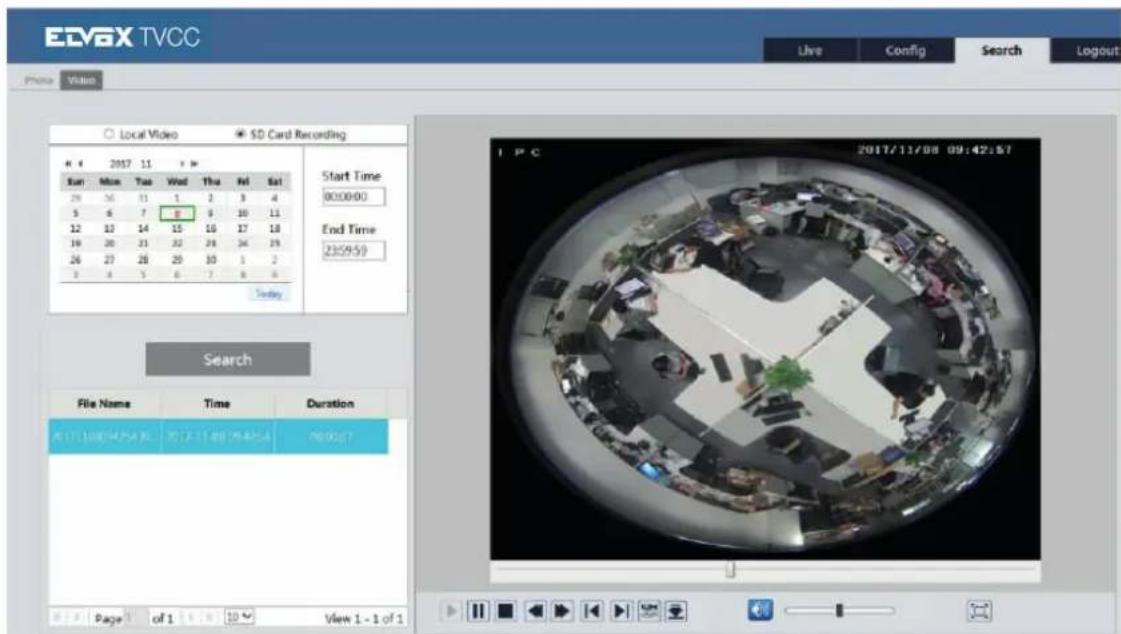Click the download icon in playback bar
Screen dimensions: 1121x634
(676, 611)
